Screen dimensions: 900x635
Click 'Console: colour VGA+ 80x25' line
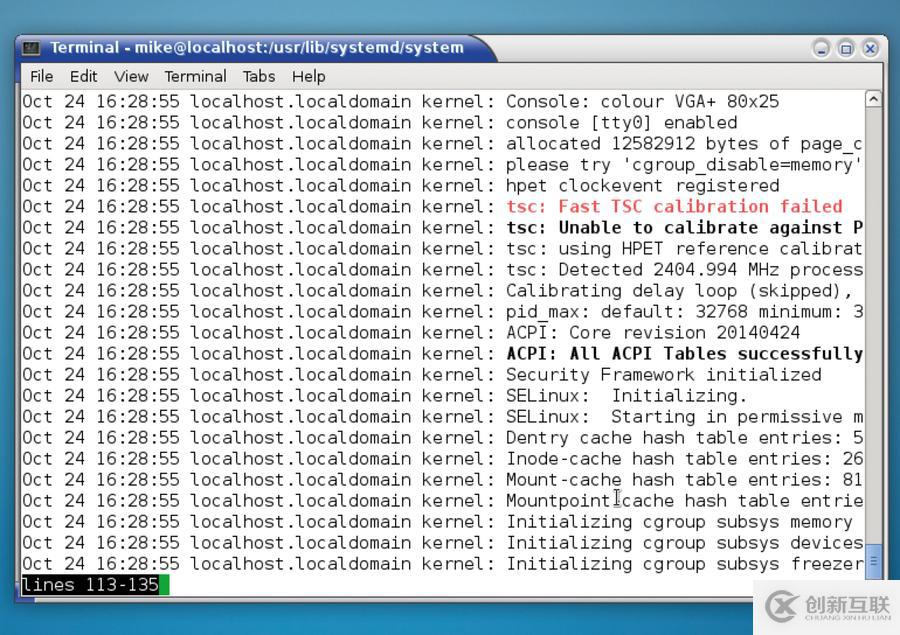443,102
